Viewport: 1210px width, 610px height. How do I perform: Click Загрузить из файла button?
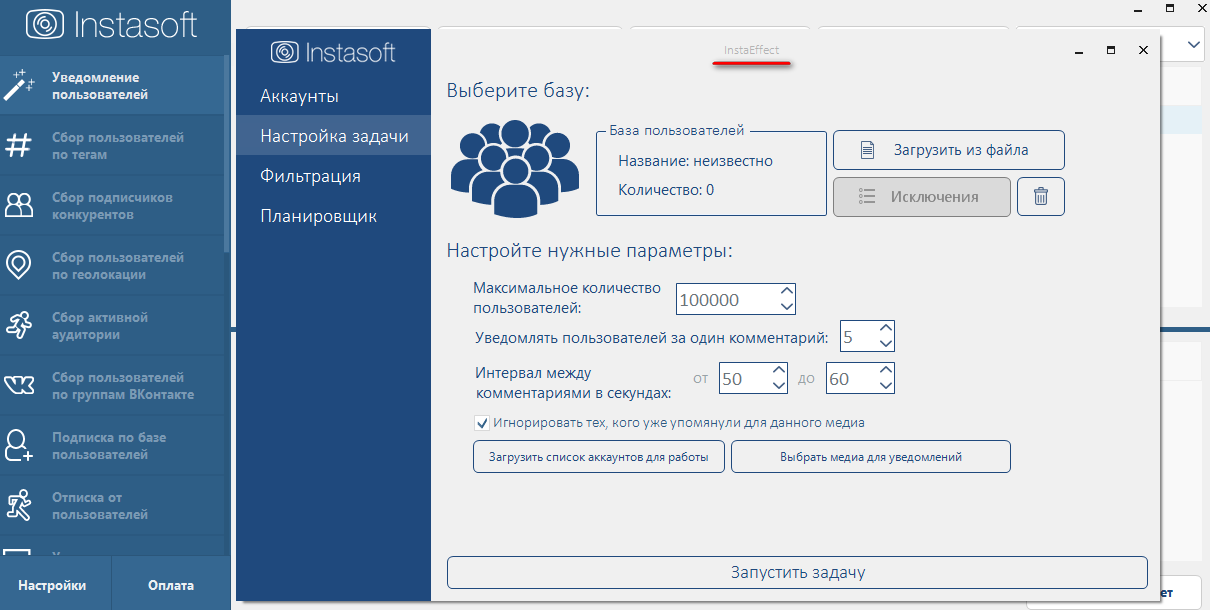948,150
